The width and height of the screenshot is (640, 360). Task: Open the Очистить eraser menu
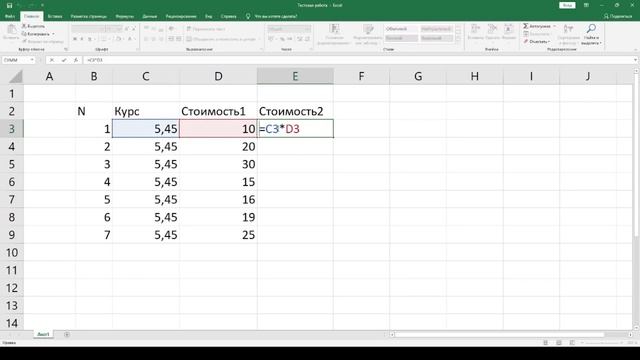537,42
